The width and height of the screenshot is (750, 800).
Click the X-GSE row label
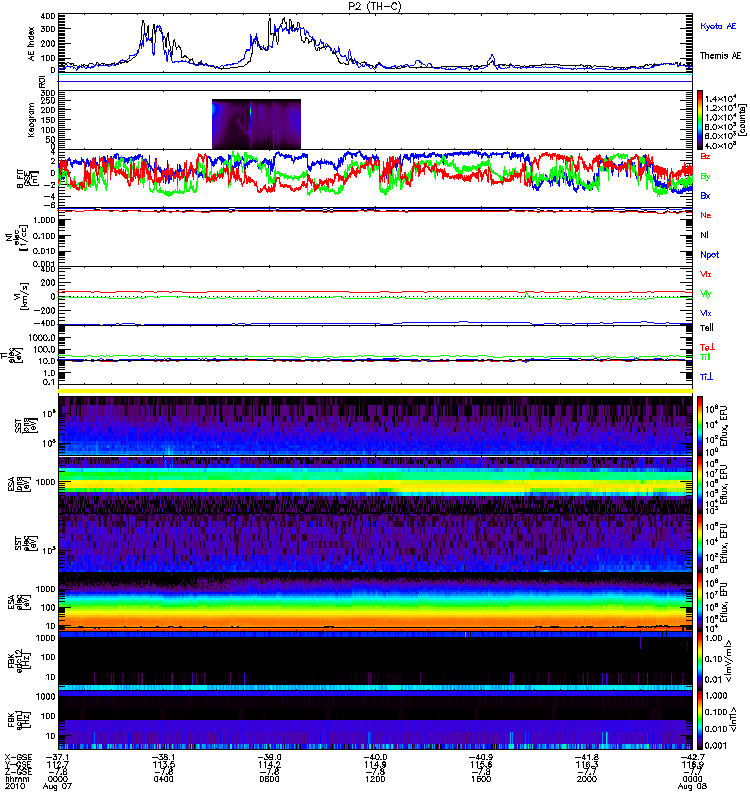18,757
